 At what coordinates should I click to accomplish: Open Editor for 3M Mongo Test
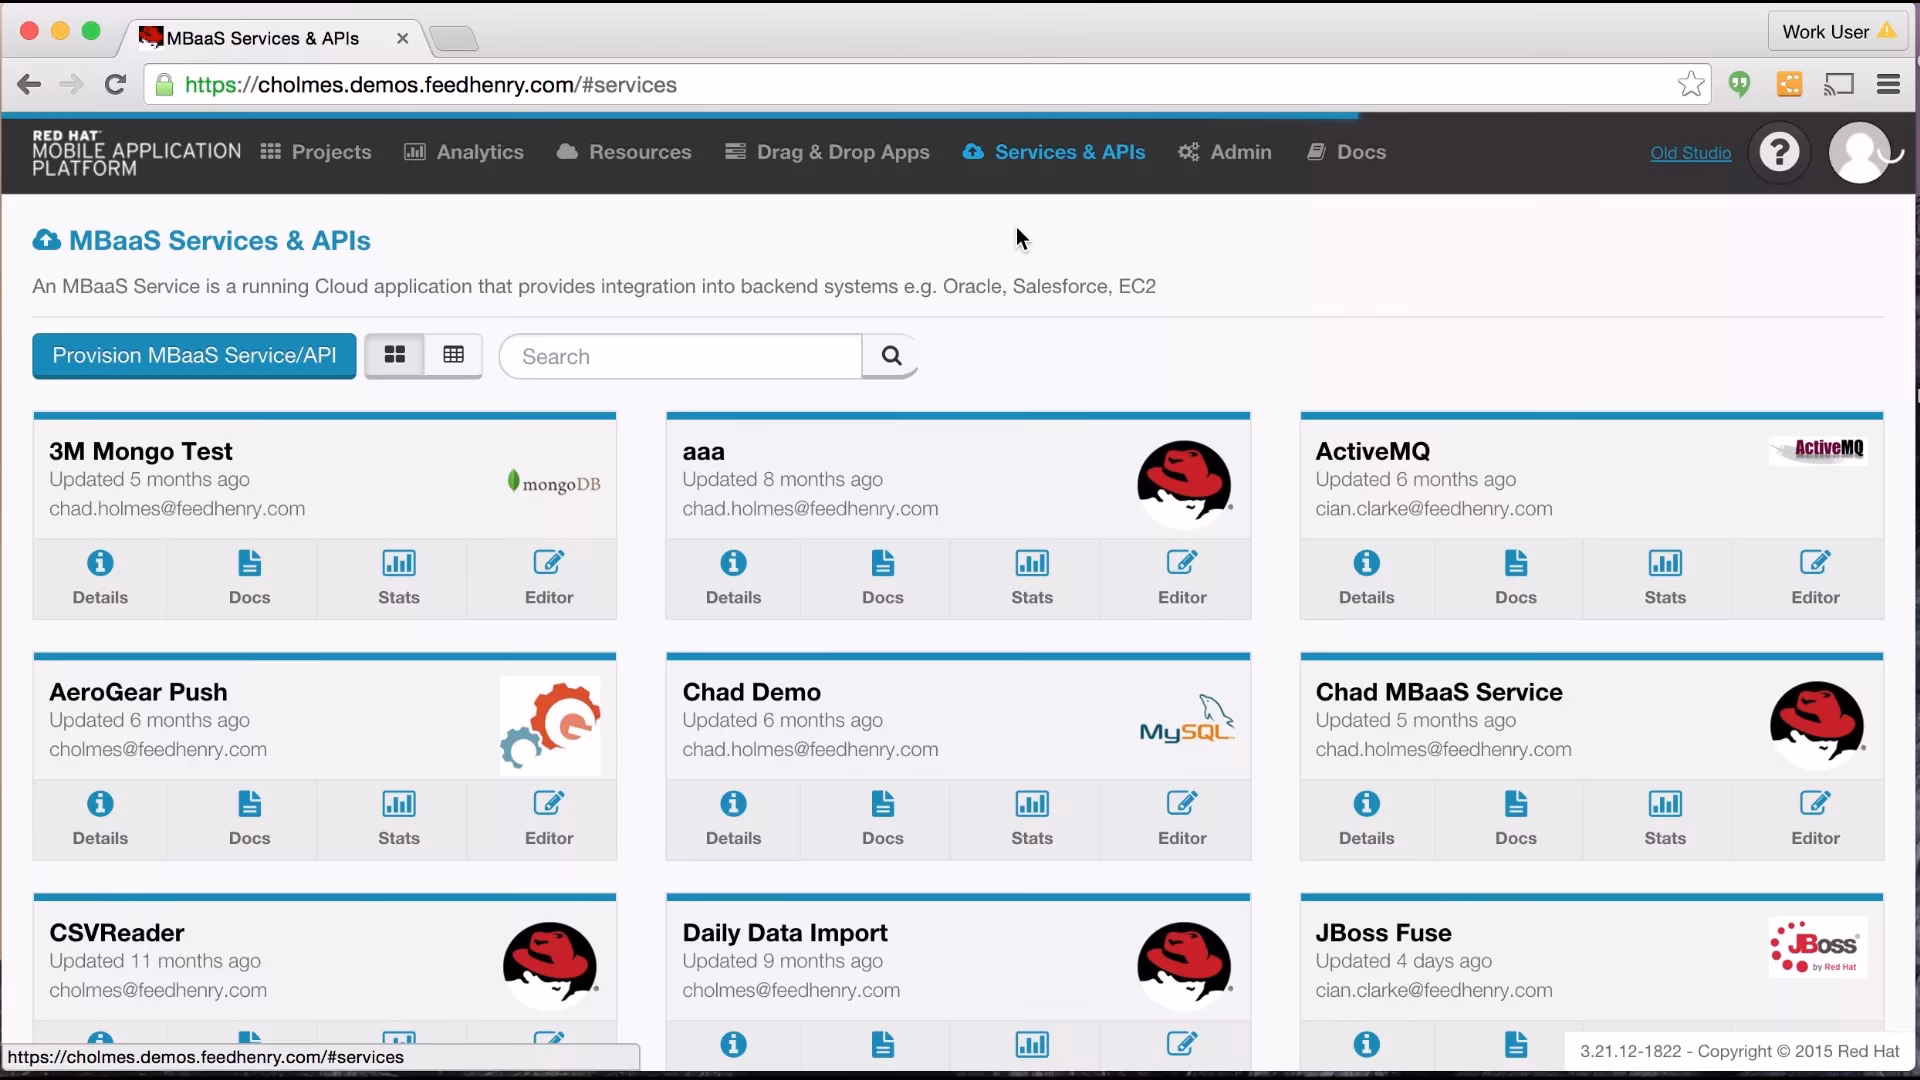point(549,579)
